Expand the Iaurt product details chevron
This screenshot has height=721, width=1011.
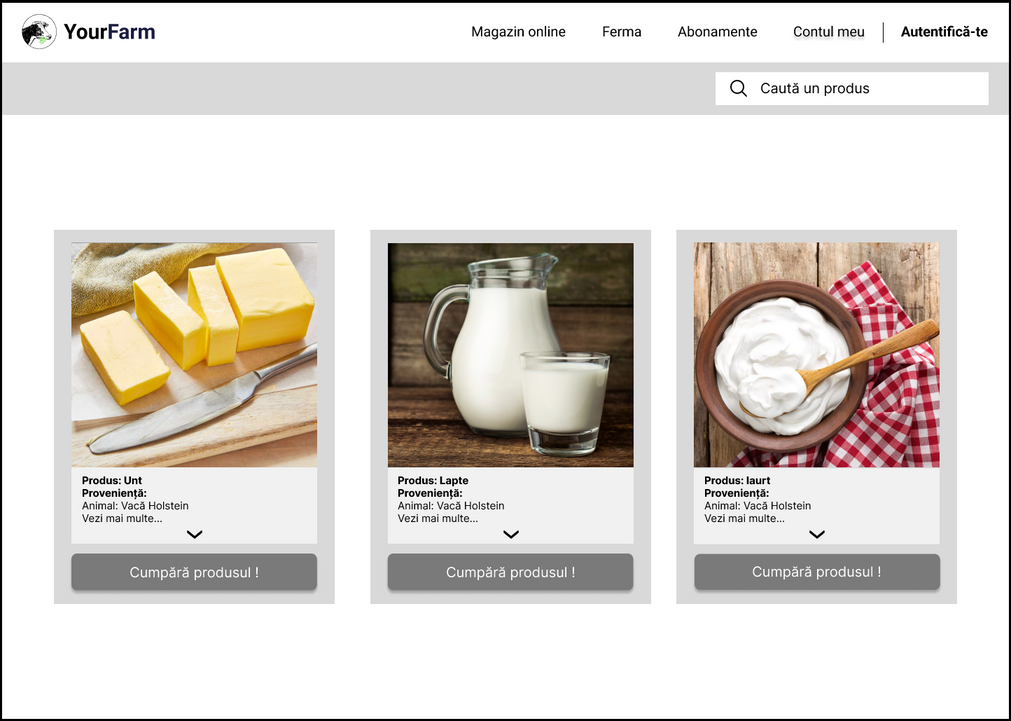point(817,534)
